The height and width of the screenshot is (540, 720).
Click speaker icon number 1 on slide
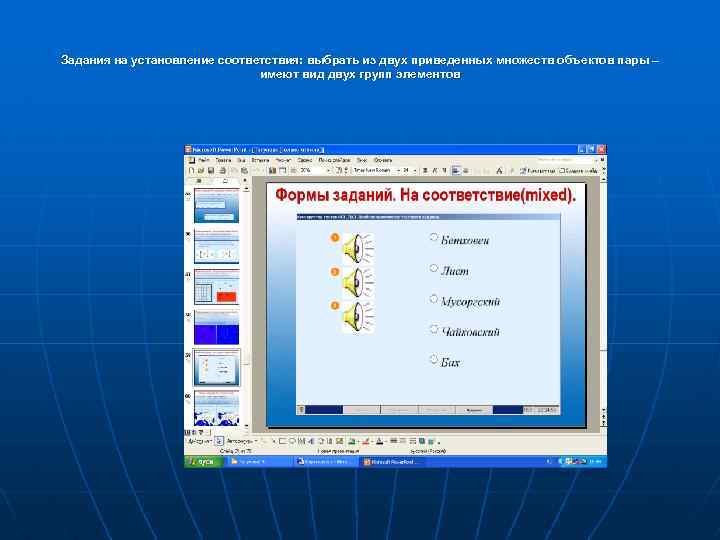tap(358, 248)
